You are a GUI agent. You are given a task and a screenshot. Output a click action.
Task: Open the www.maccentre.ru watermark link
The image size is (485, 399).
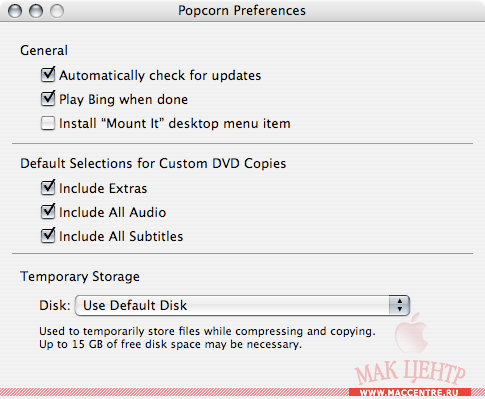click(409, 393)
